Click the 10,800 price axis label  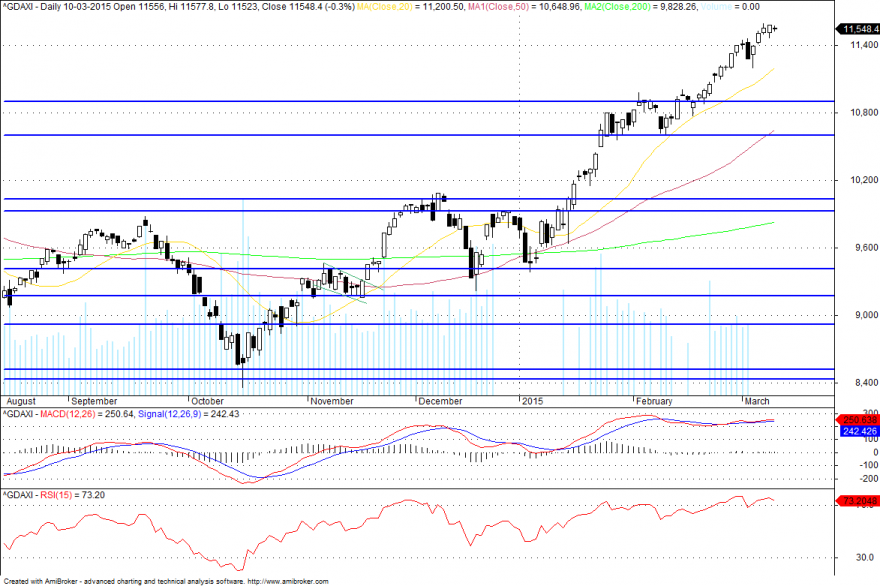click(864, 112)
